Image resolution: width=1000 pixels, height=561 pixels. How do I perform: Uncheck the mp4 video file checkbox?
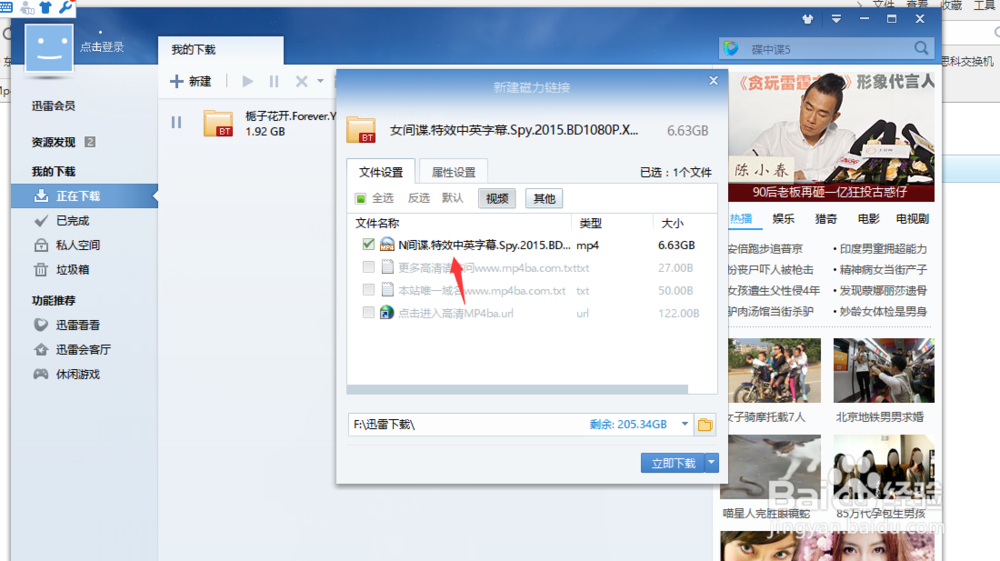(368, 244)
